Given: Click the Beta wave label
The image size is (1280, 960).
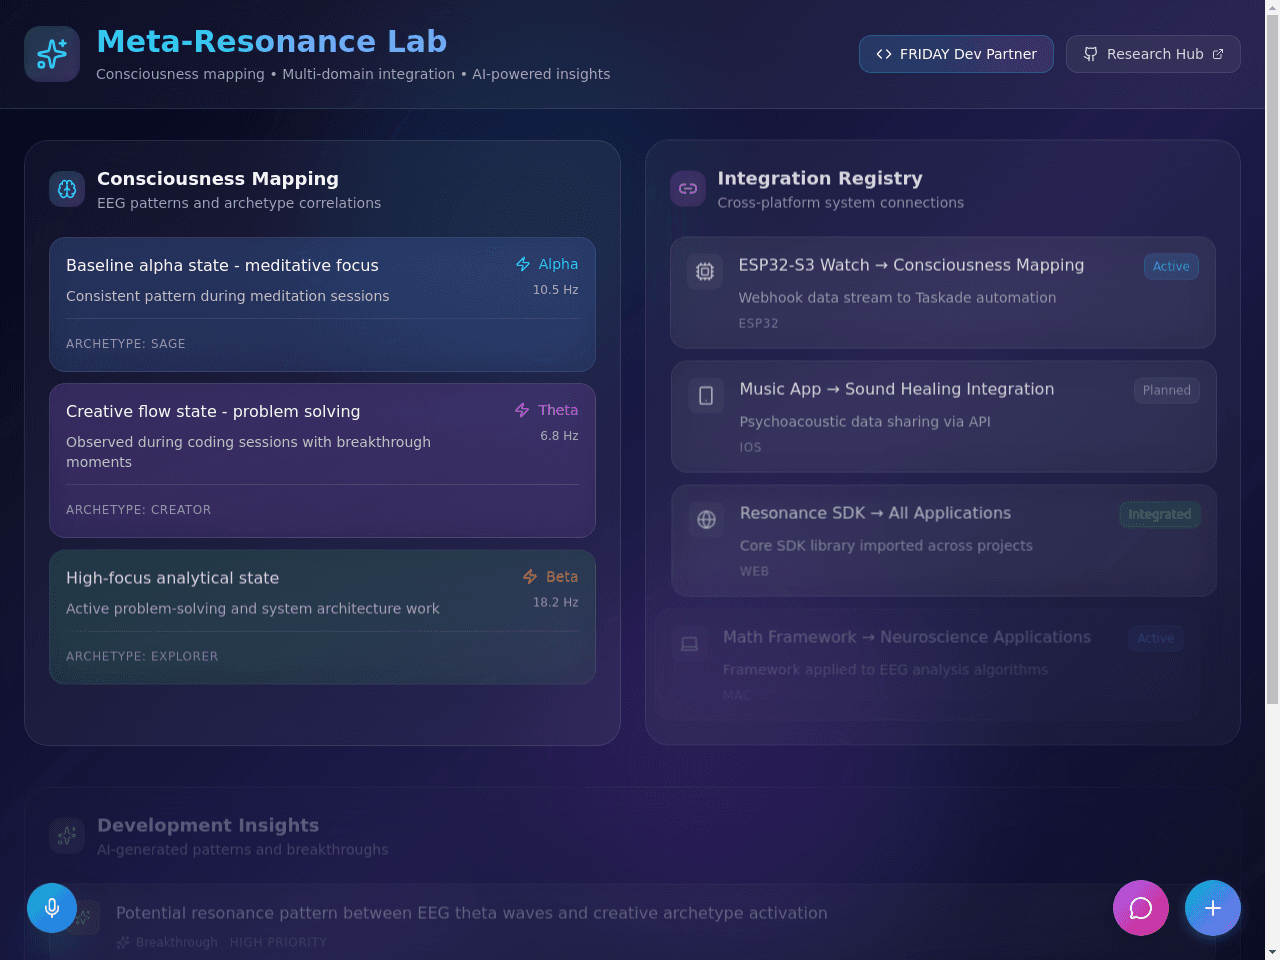Looking at the screenshot, I should click(562, 577).
